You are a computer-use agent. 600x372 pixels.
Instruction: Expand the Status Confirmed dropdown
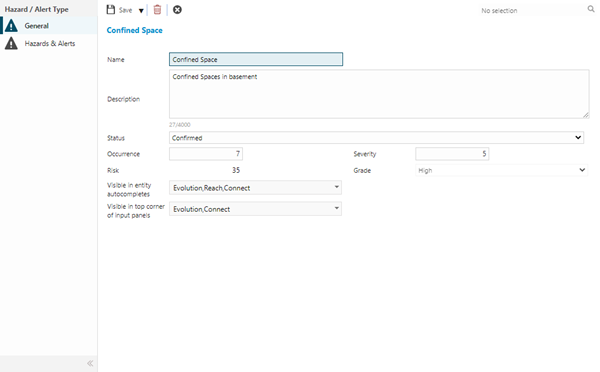[x=377, y=138]
